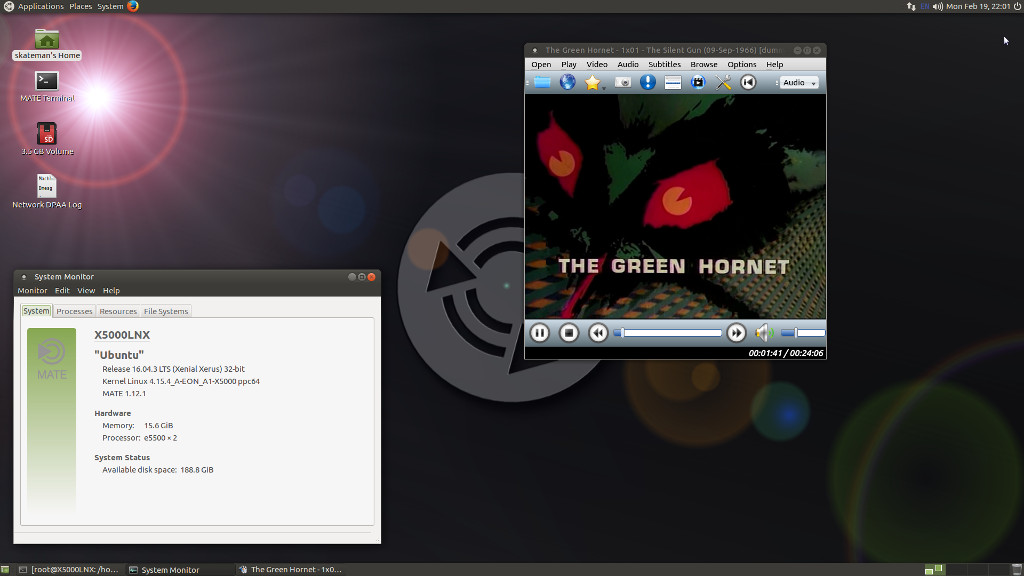Open the SMPlayer Open menu
The height and width of the screenshot is (576, 1024).
(541, 65)
